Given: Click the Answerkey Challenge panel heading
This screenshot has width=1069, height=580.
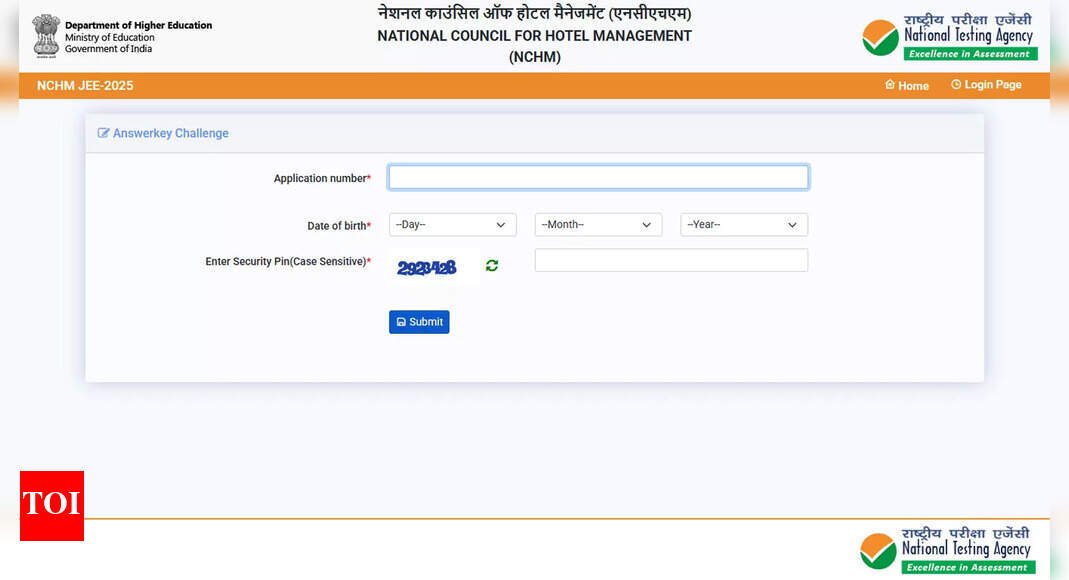Looking at the screenshot, I should [x=170, y=133].
